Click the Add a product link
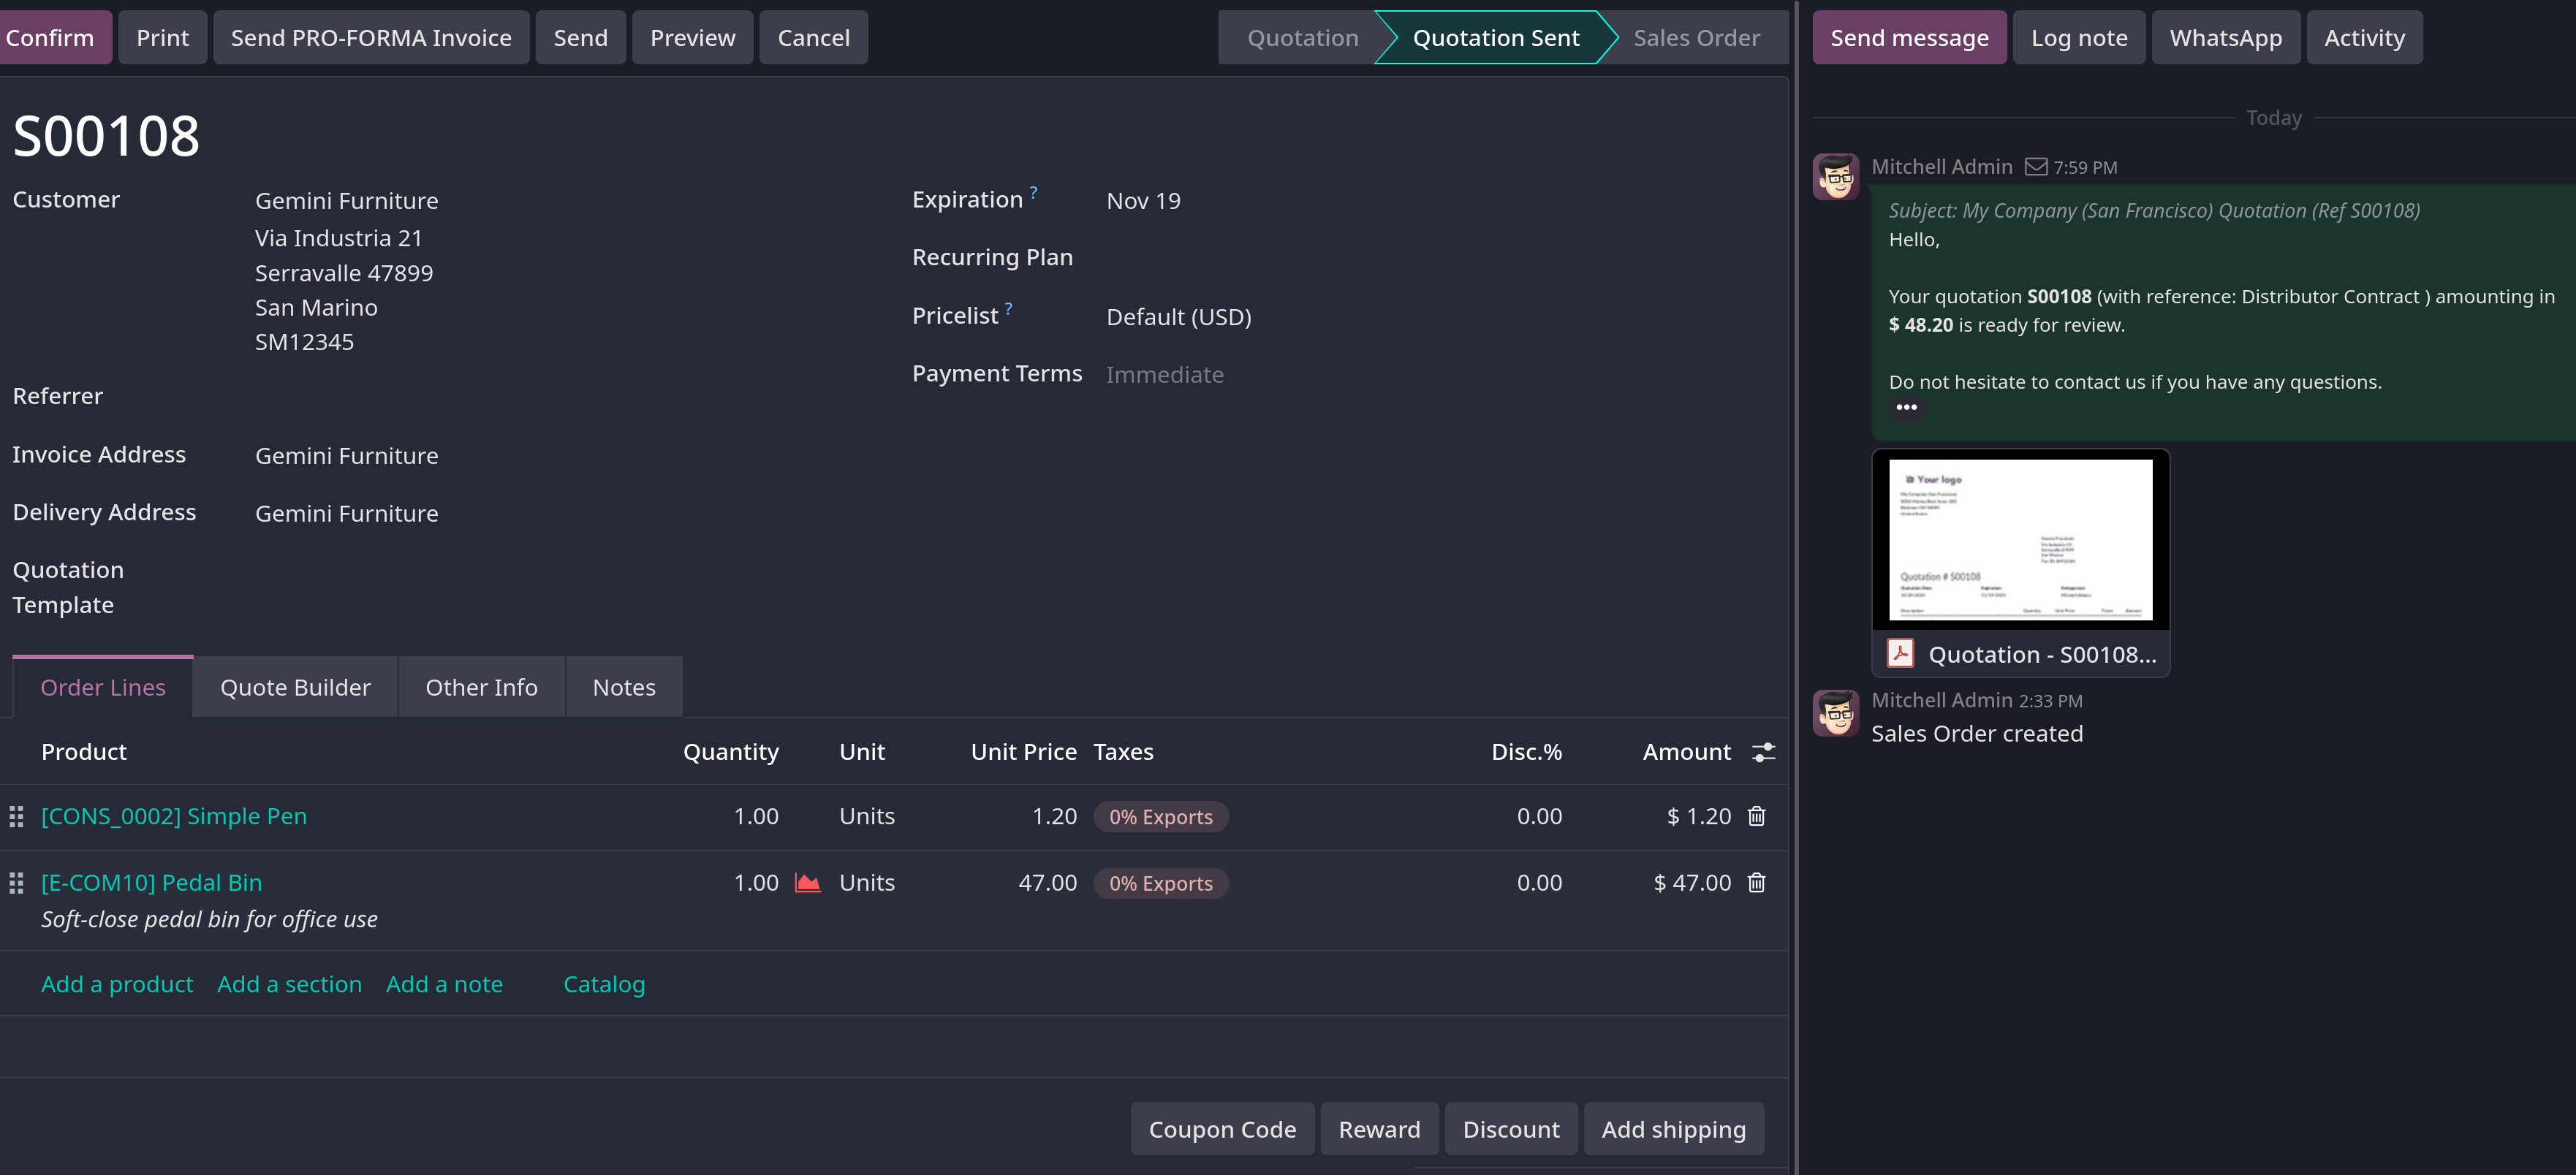Image resolution: width=2576 pixels, height=1175 pixels. pyautogui.click(x=117, y=984)
